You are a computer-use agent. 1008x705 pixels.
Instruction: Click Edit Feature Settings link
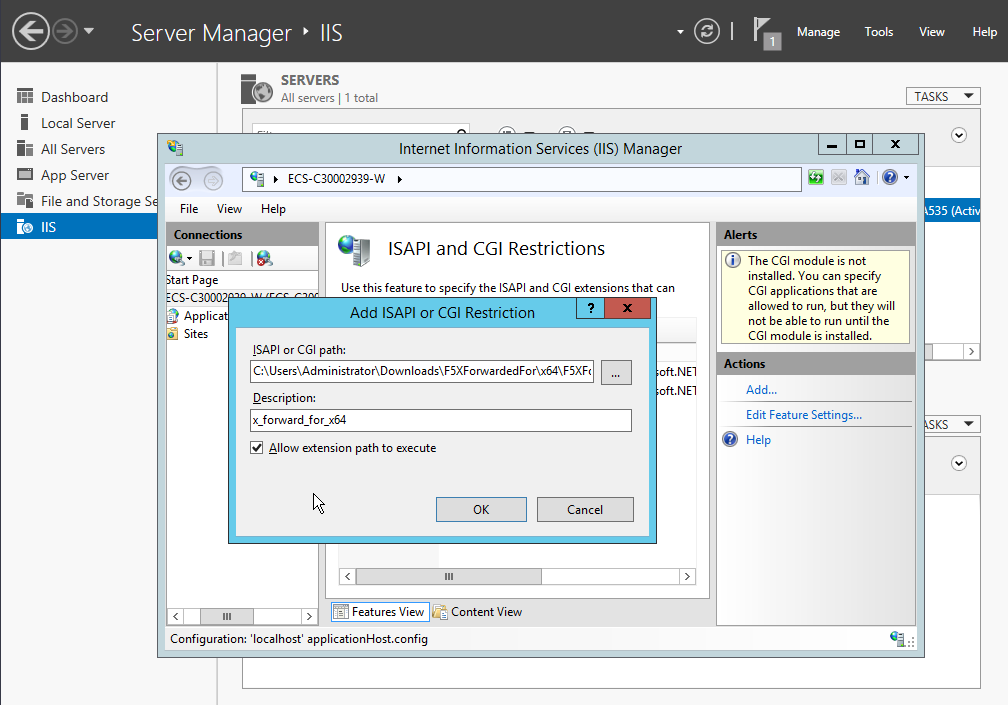coord(804,415)
